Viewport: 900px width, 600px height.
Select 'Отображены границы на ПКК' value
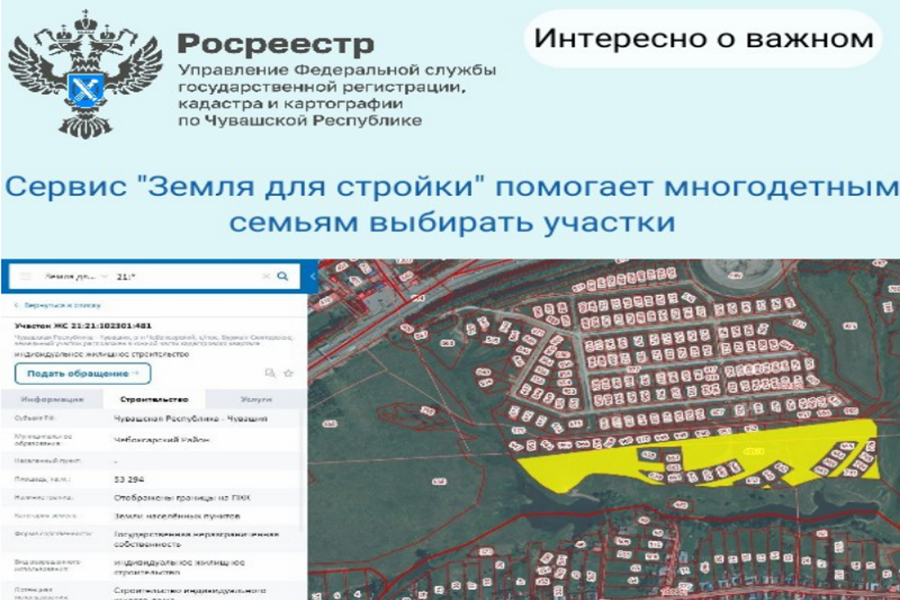click(182, 498)
